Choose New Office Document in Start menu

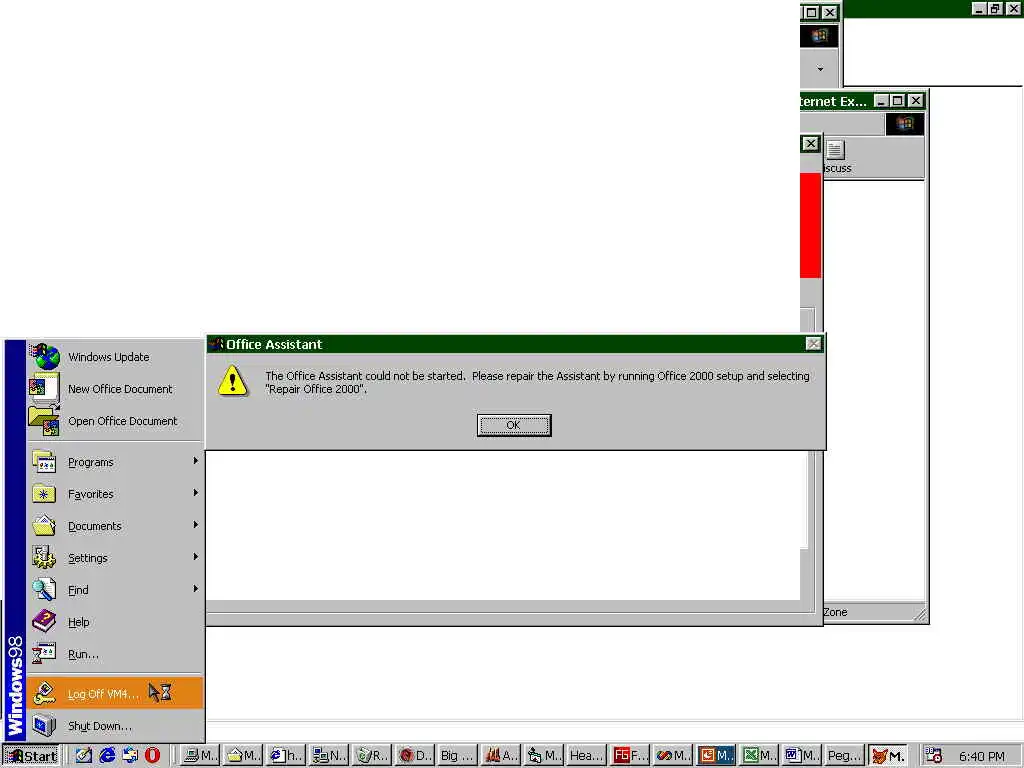pyautogui.click(x=115, y=389)
